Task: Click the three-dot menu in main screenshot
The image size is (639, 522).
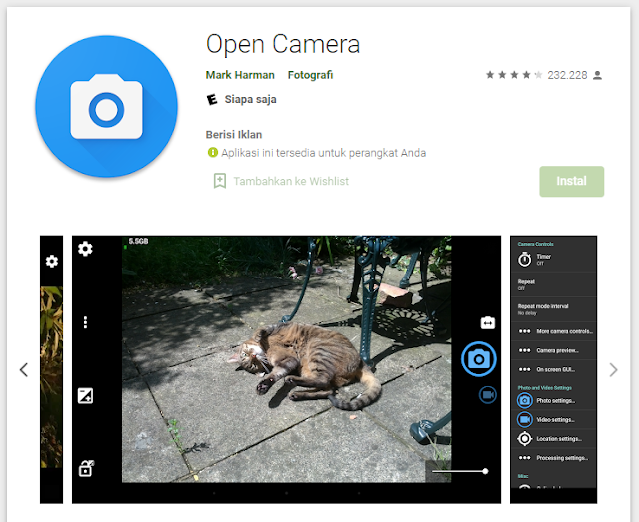Action: 85,322
